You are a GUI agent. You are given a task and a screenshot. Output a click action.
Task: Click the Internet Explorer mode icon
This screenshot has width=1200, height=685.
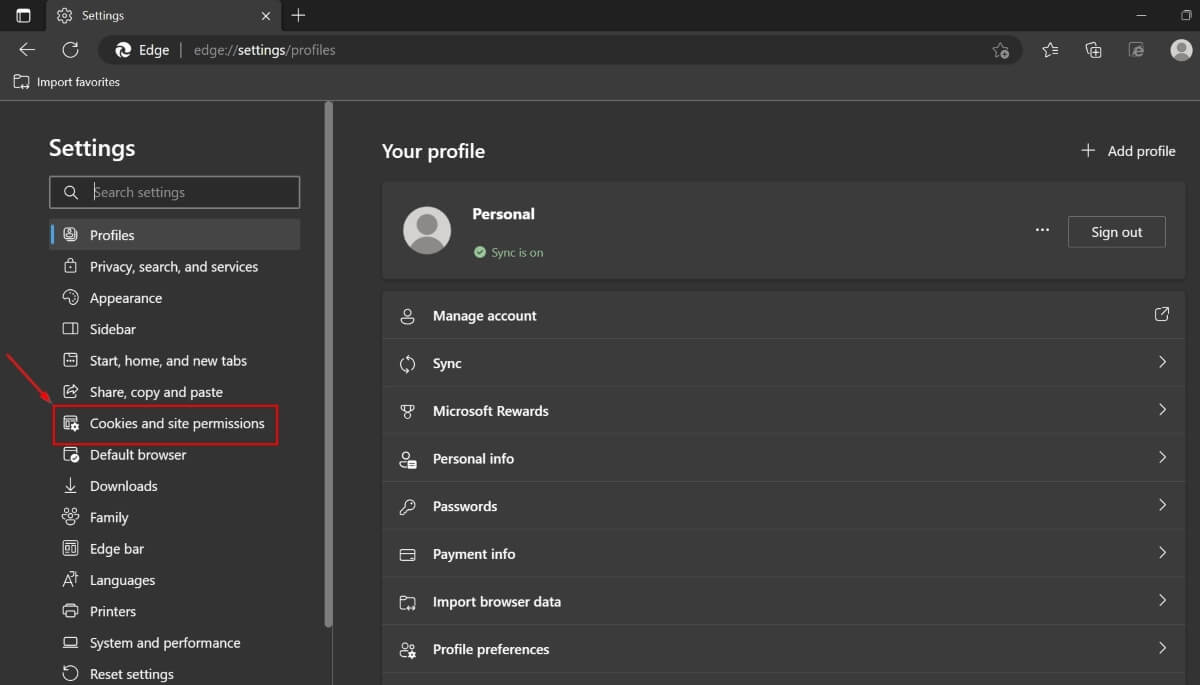pos(1136,49)
